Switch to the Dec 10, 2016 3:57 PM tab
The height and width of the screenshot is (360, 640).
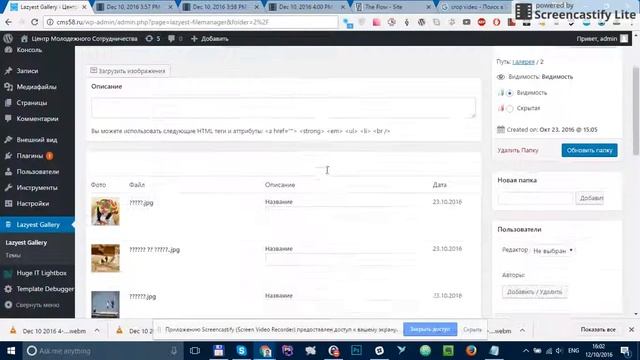(133, 7)
